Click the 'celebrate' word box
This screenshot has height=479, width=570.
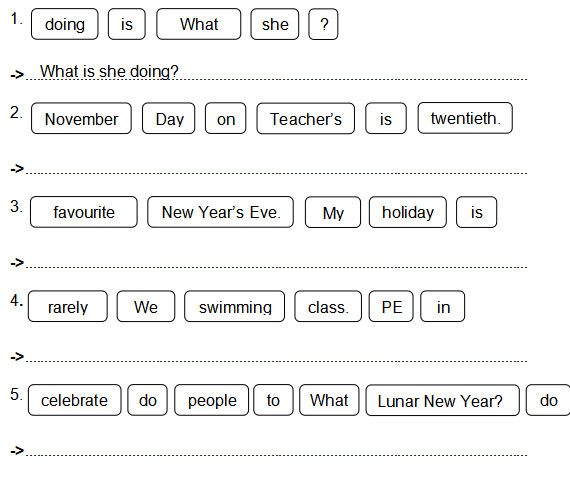(x=75, y=400)
